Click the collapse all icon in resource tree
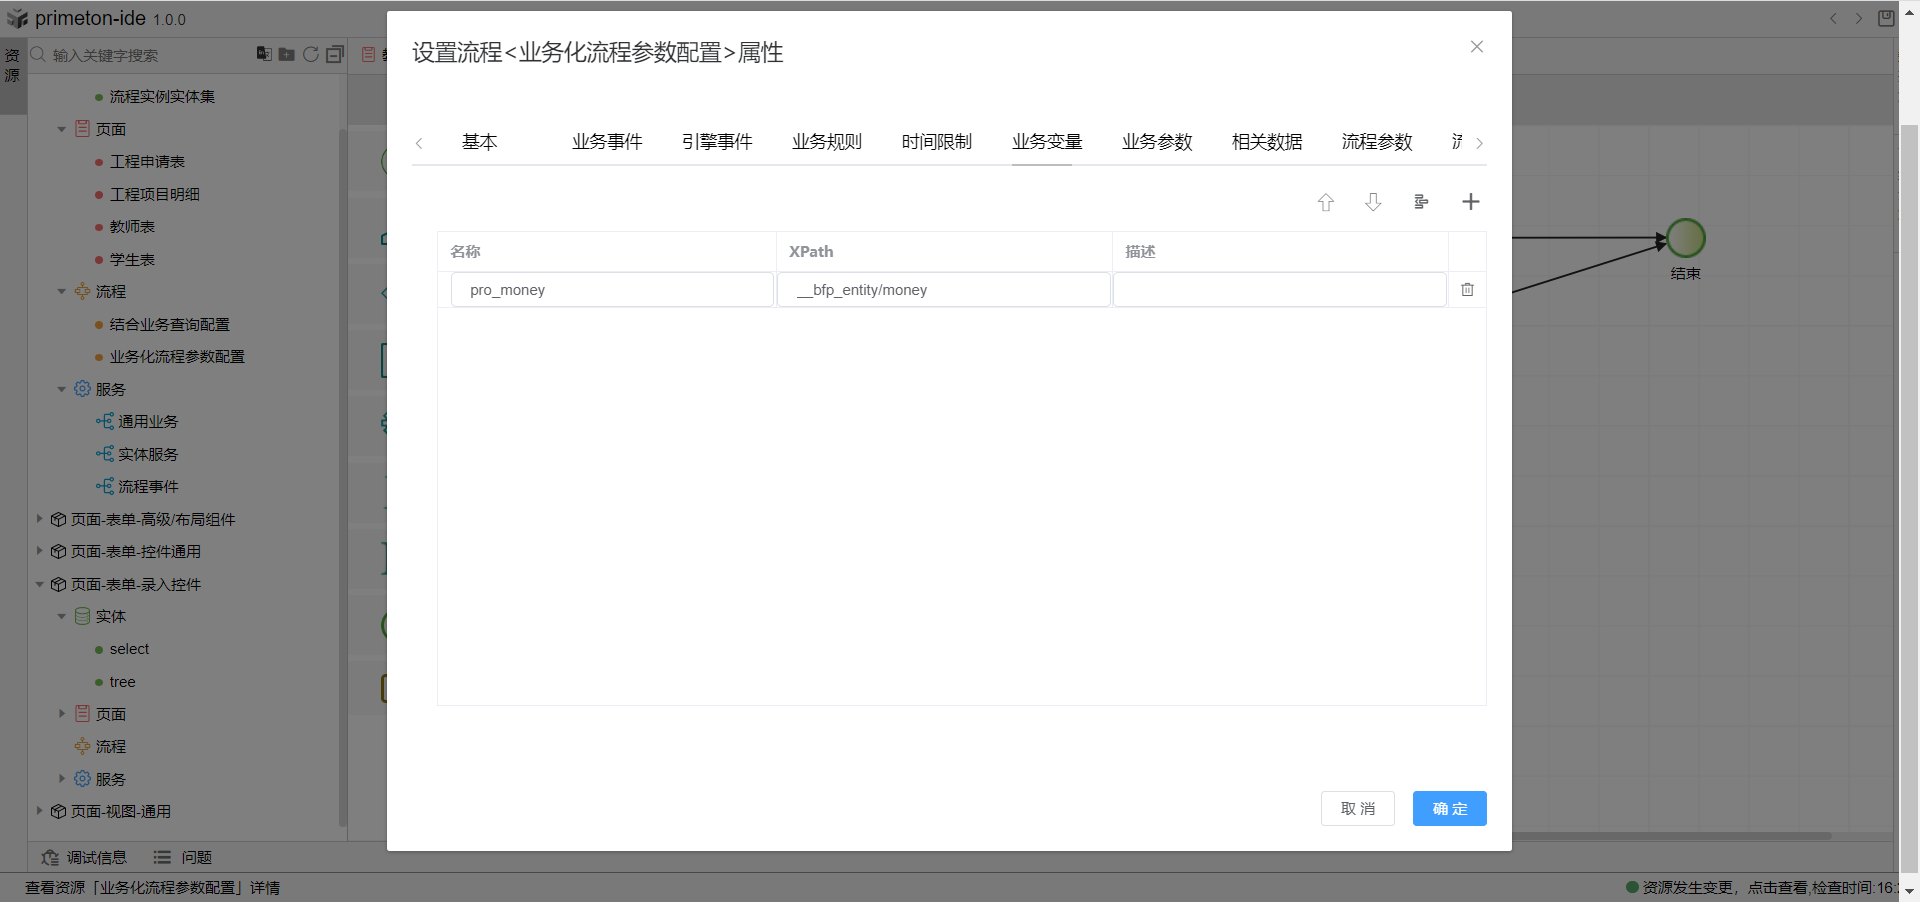The width and height of the screenshot is (1920, 902). tap(335, 55)
